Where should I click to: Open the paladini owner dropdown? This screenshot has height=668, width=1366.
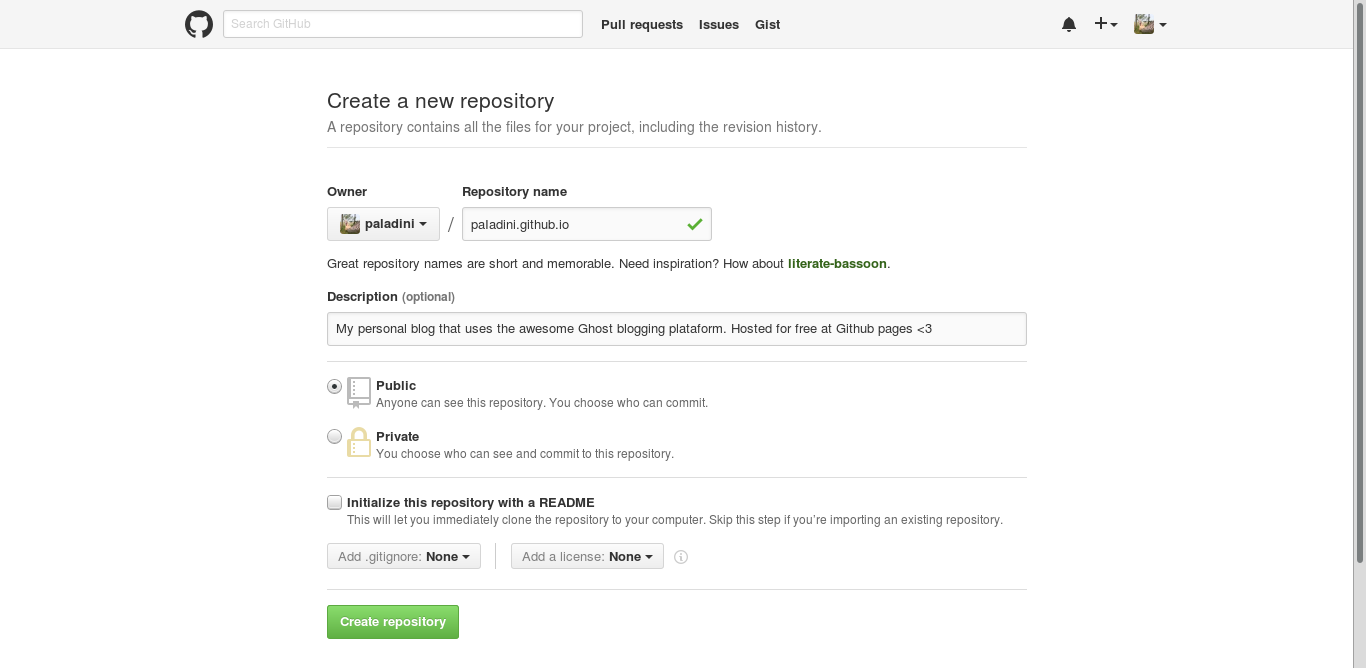pyautogui.click(x=383, y=224)
